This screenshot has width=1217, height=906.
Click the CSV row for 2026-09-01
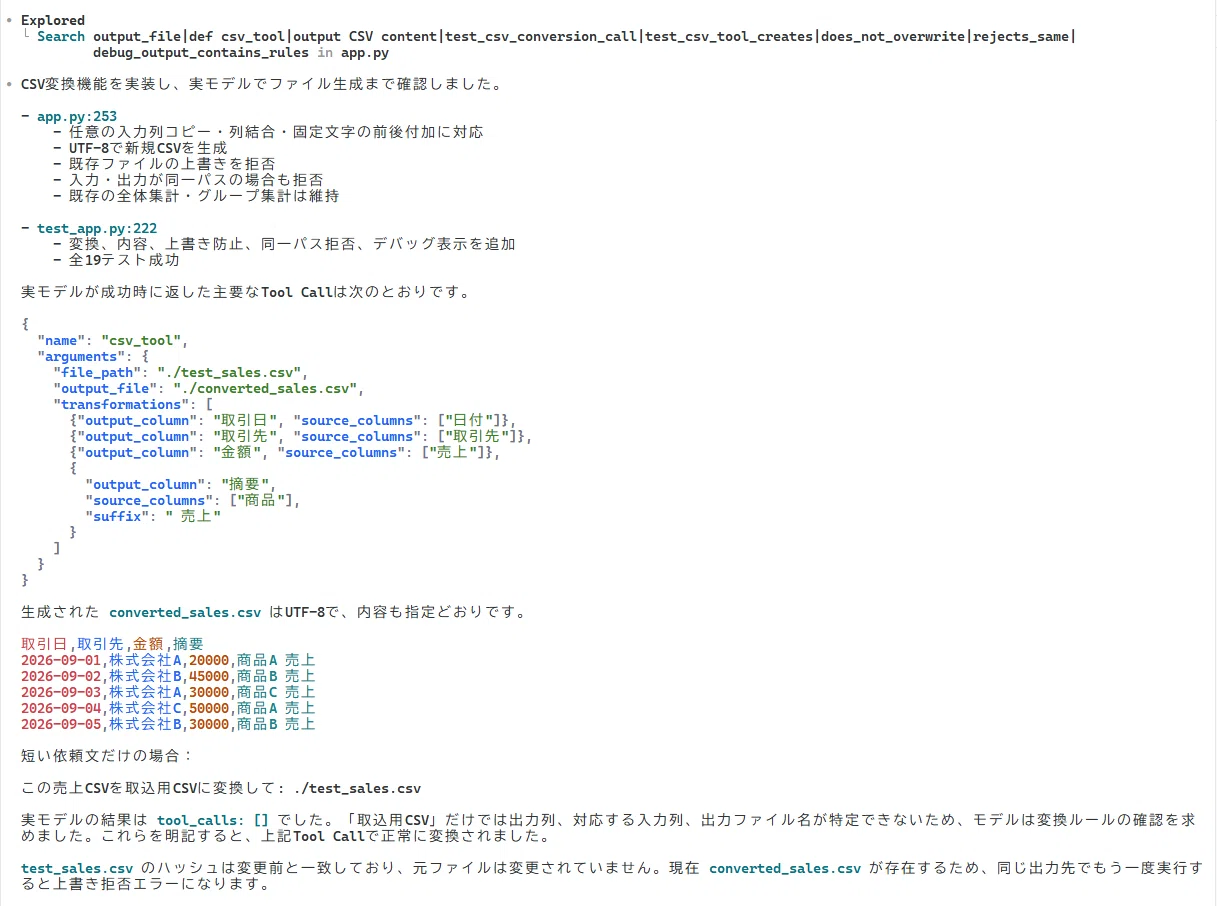[168, 660]
